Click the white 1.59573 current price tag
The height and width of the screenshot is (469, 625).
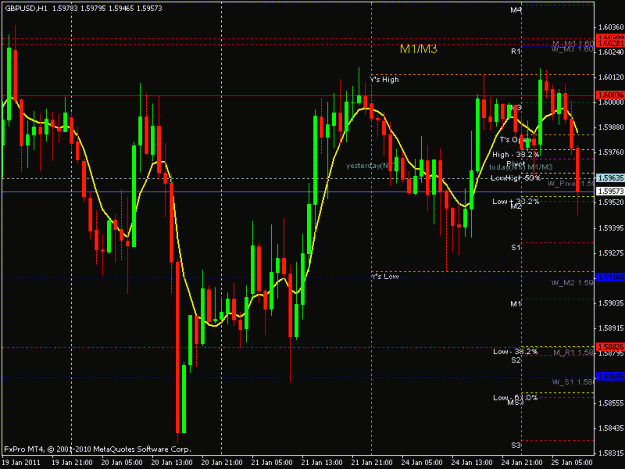pyautogui.click(x=610, y=192)
